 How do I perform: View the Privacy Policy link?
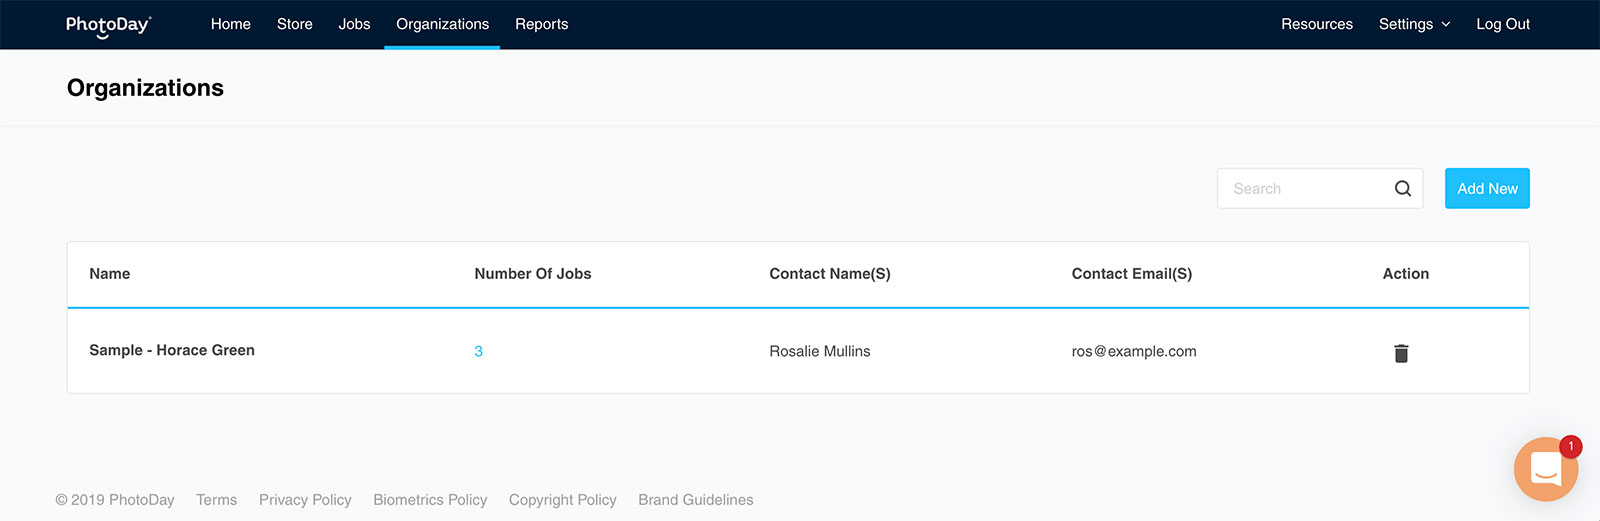pyautogui.click(x=305, y=500)
